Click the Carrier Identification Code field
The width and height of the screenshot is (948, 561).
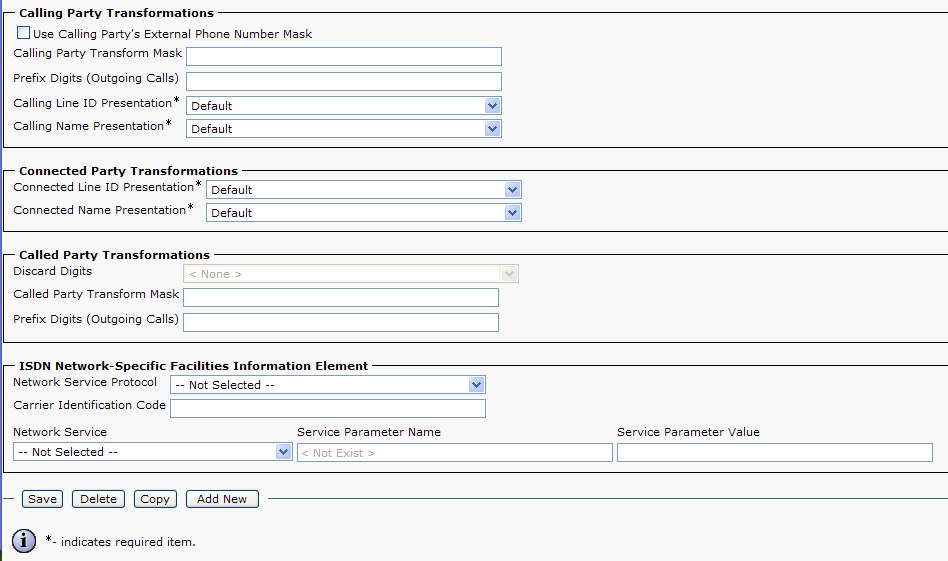click(327, 408)
